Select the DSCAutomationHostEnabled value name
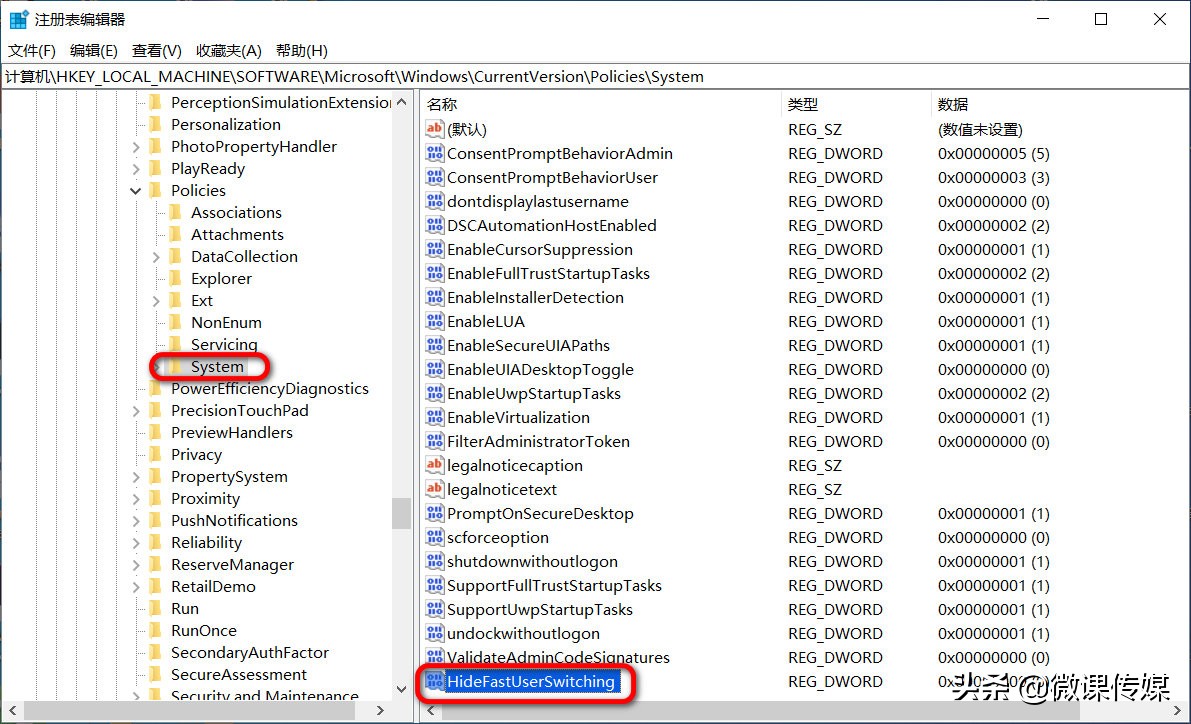 point(551,225)
